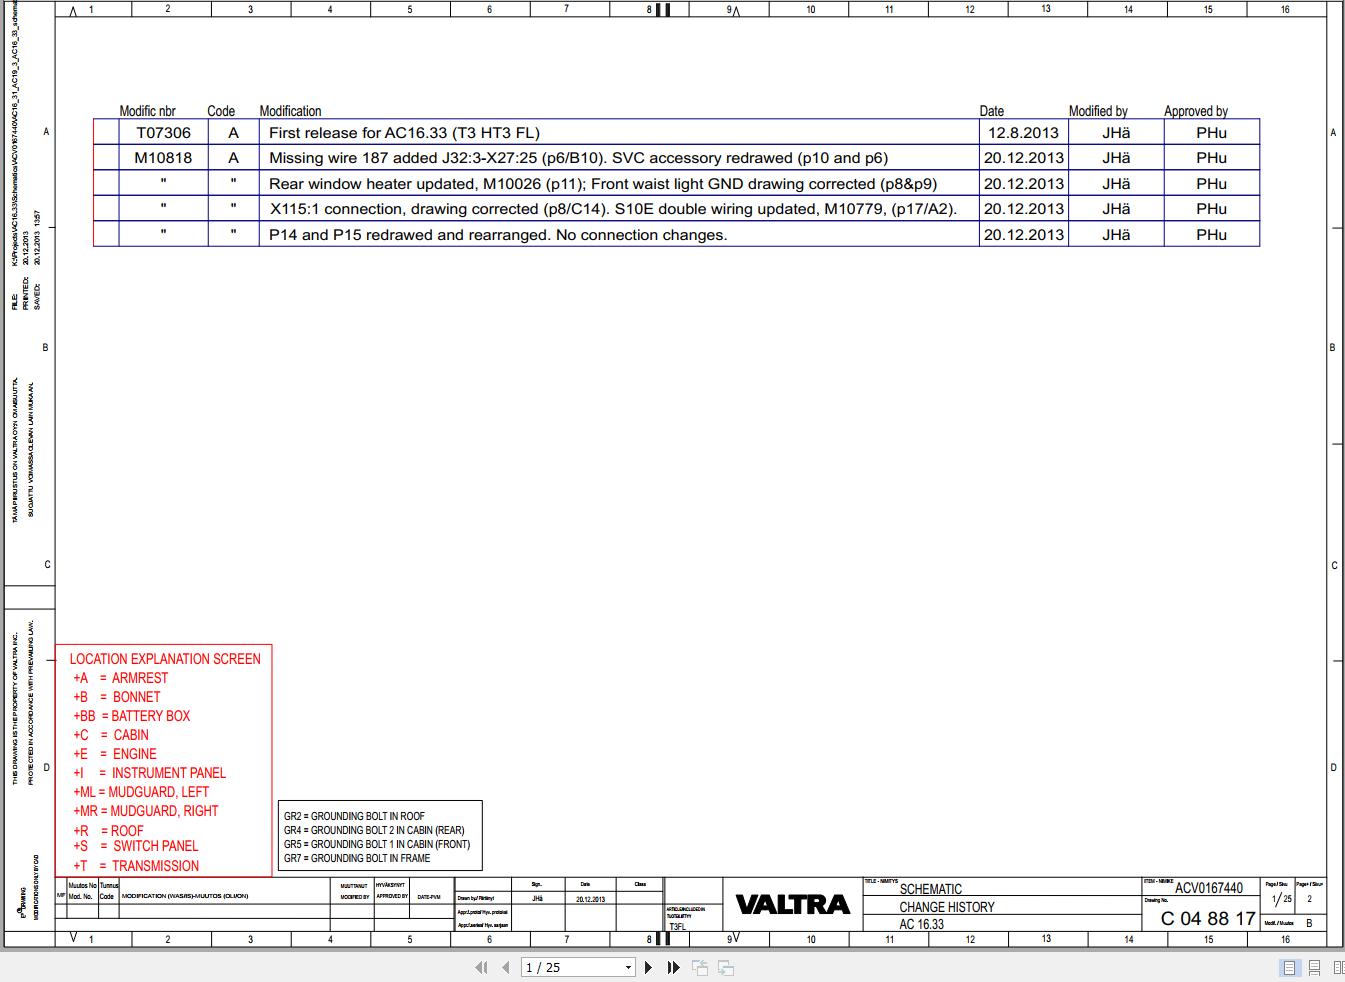1345x982 pixels.
Task: Click 'Rear window heater updated' entry
Action: (603, 183)
